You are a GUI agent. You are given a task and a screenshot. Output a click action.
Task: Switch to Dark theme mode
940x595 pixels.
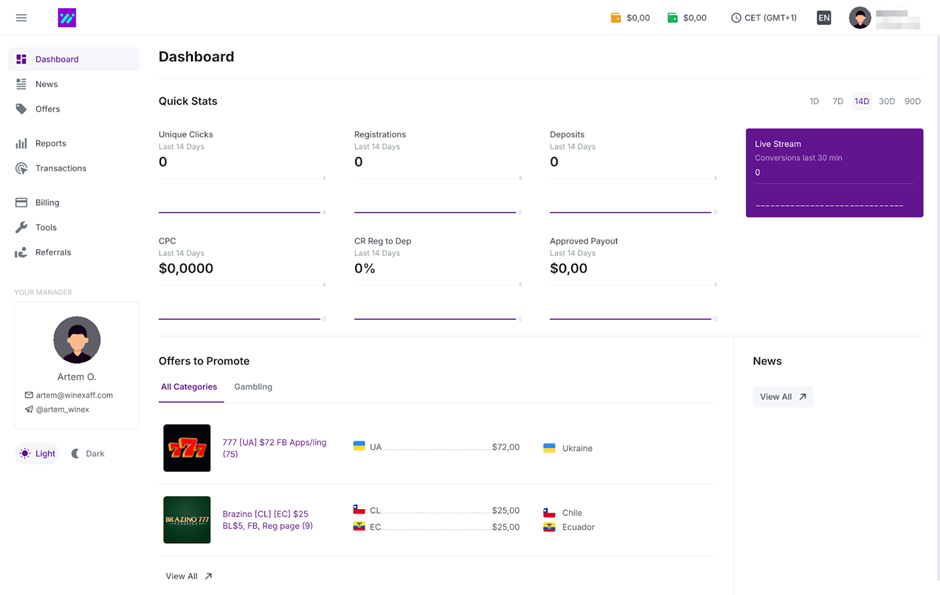(x=88, y=454)
